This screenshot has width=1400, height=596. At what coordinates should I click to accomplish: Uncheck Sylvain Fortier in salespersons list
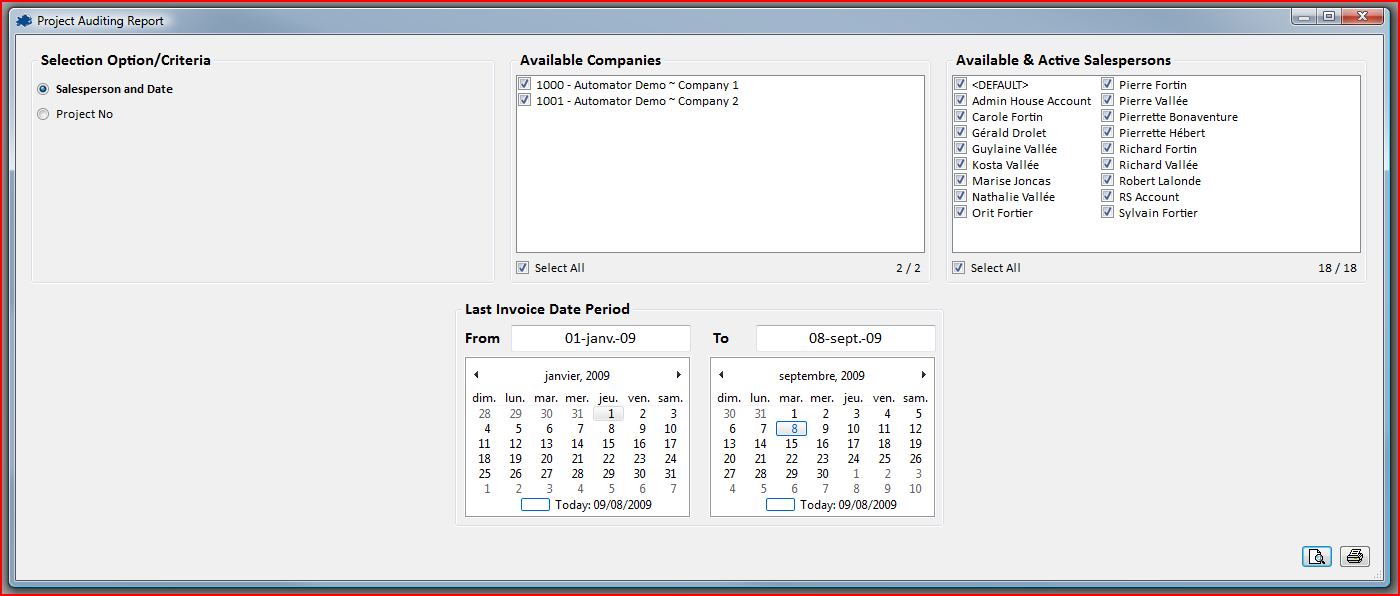1108,213
